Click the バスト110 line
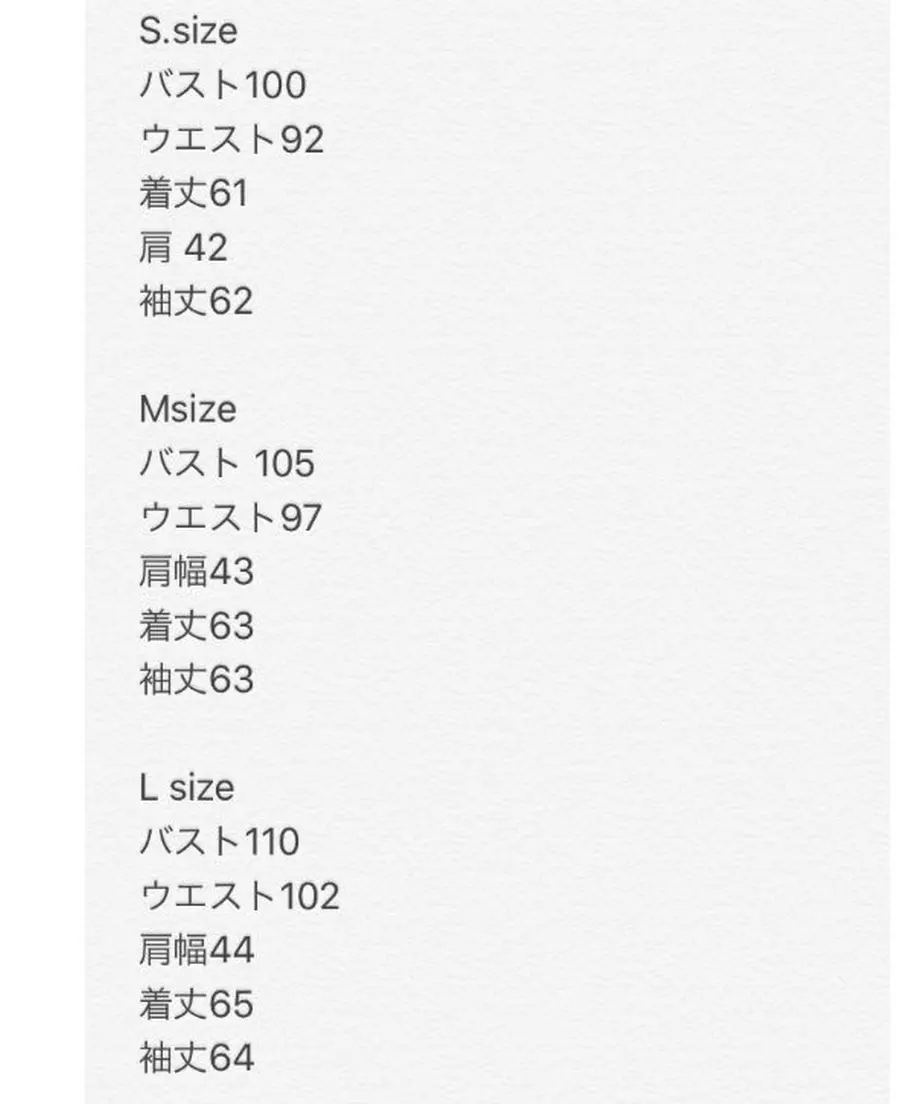Viewport: 920px width, 1104px height. click(220, 842)
